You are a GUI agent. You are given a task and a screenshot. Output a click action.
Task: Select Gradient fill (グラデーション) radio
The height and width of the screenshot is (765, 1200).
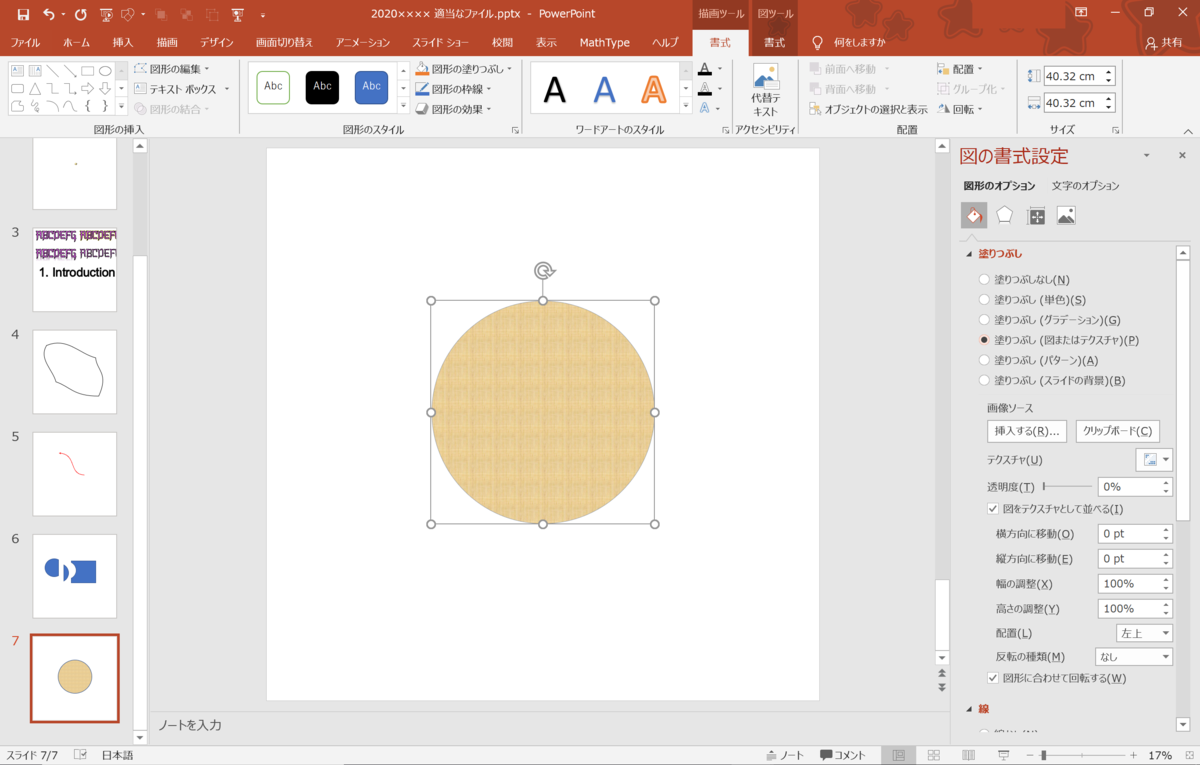coord(985,320)
